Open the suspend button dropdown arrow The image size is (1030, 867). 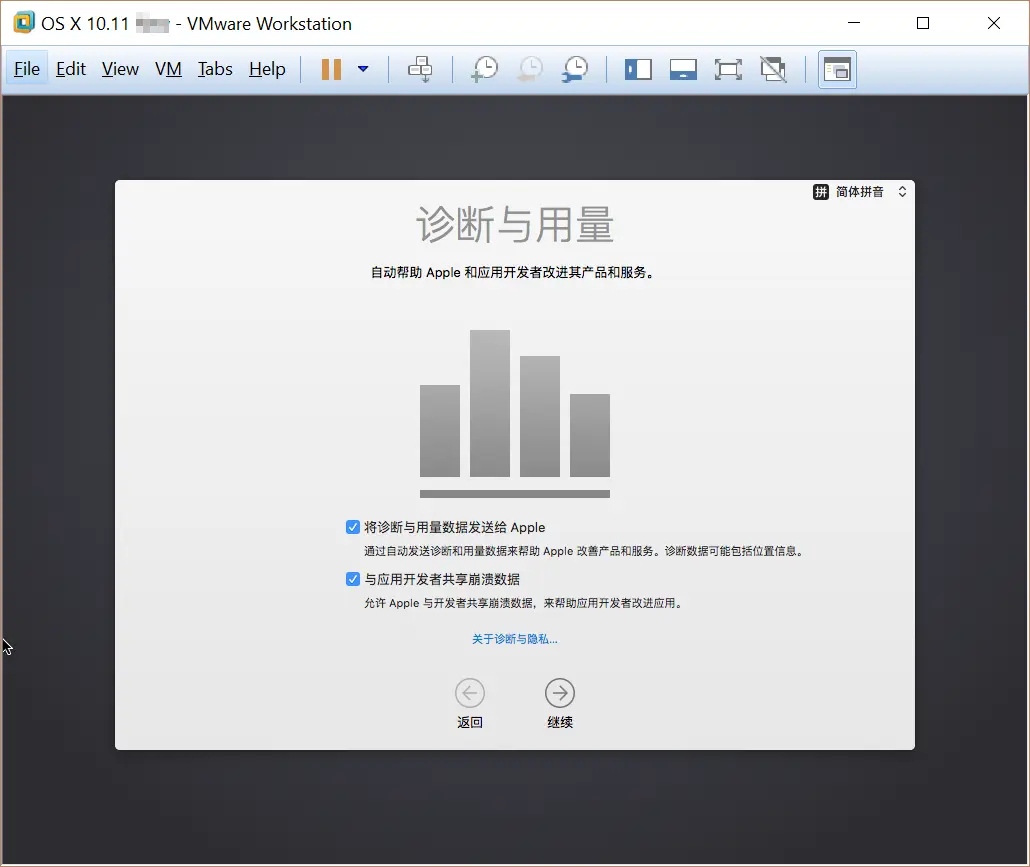pyautogui.click(x=363, y=69)
